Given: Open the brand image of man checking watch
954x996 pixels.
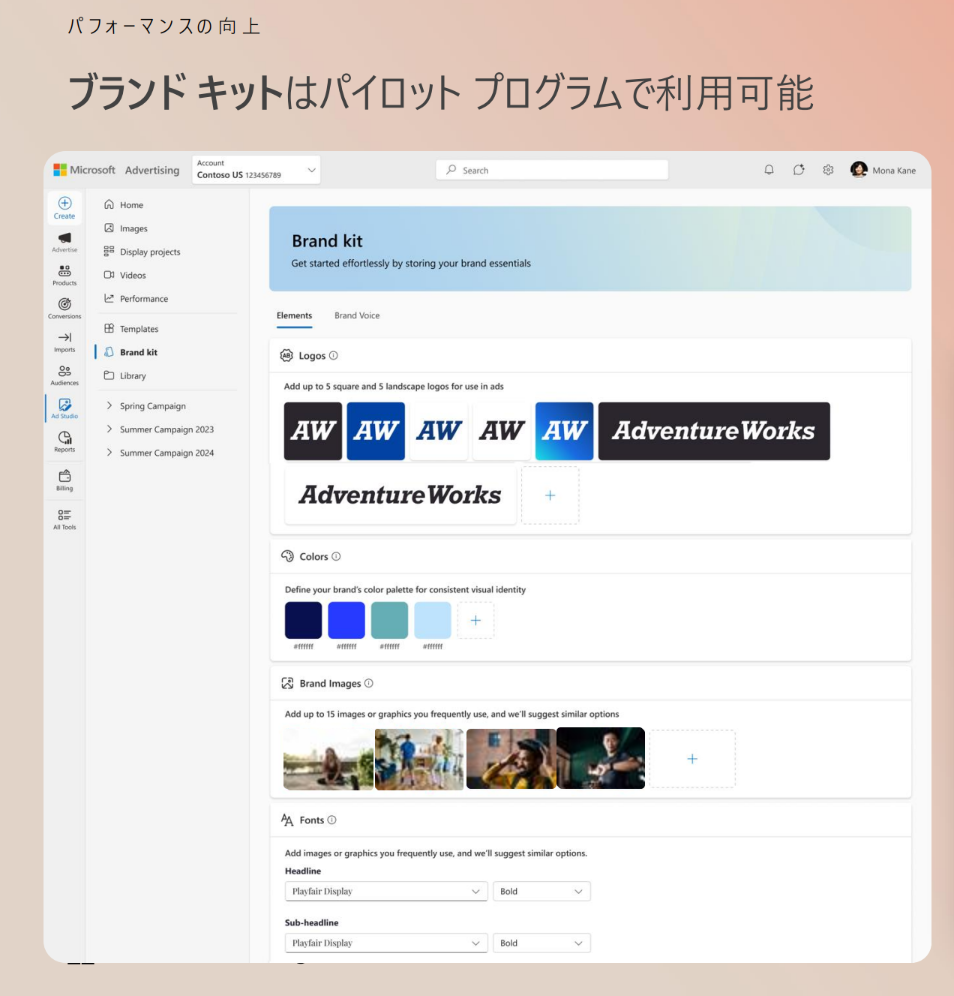Looking at the screenshot, I should (601, 758).
